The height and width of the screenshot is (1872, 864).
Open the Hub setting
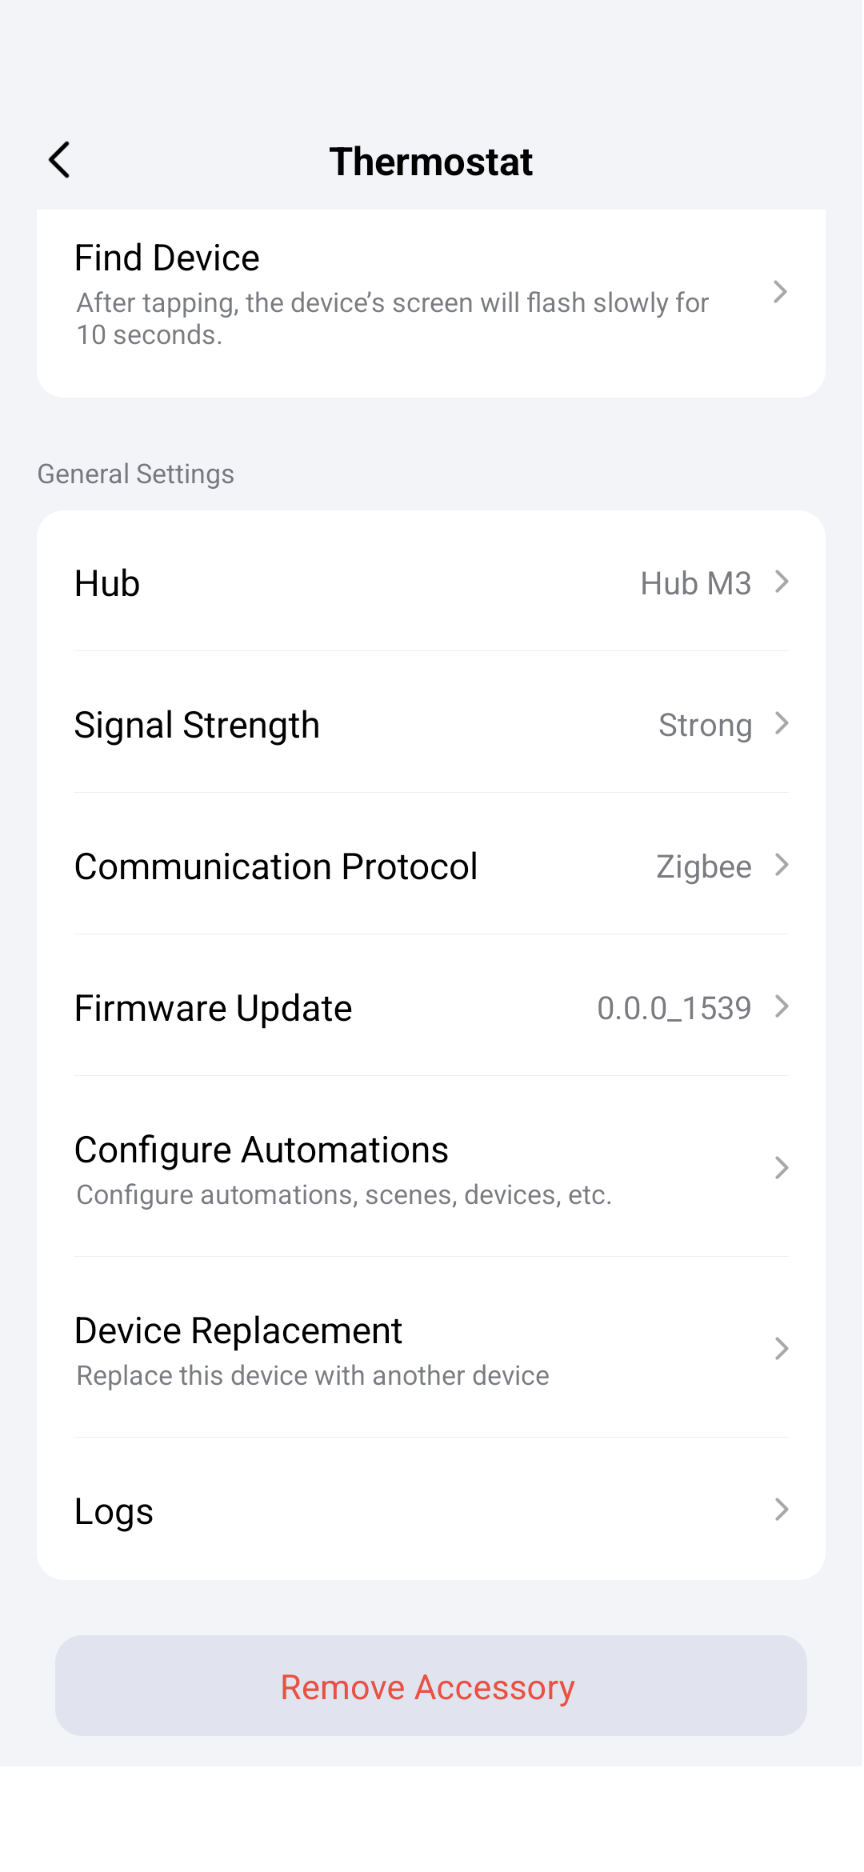click(108, 584)
